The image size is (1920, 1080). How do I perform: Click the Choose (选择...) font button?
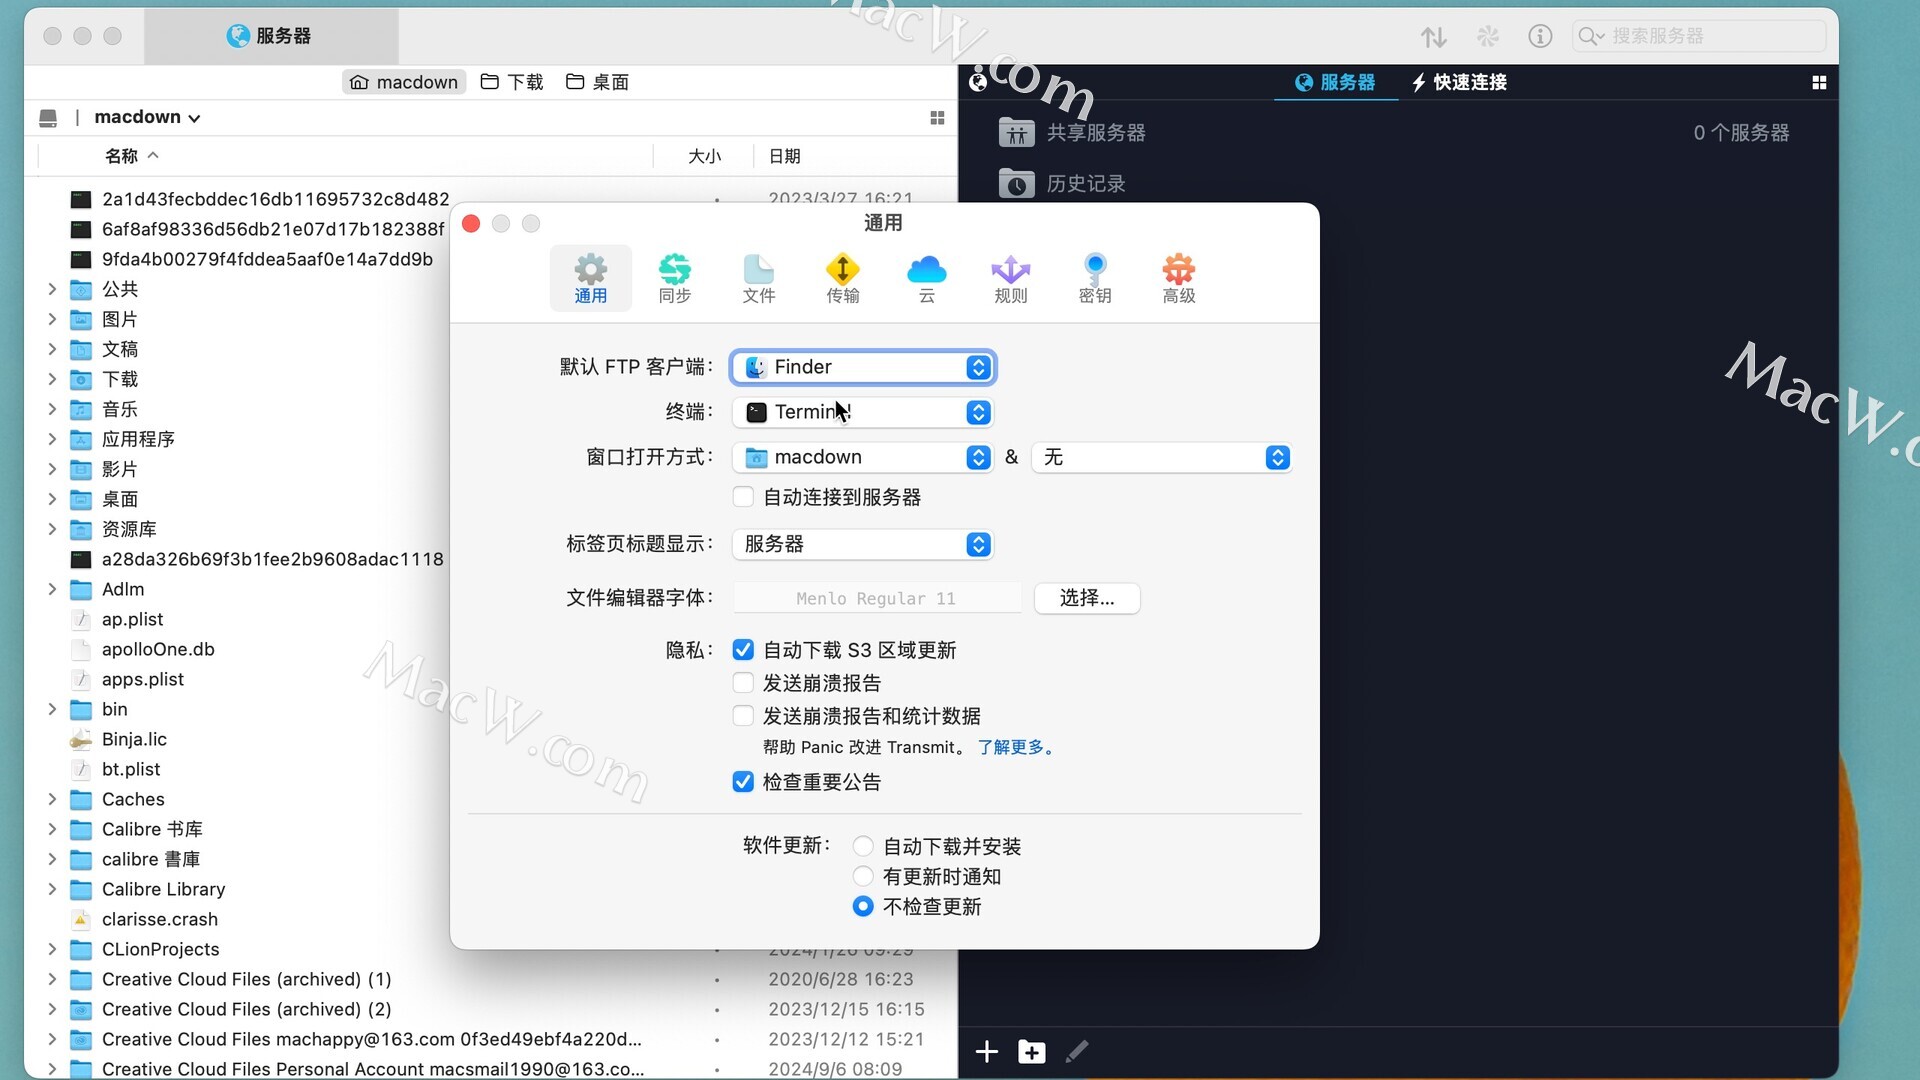pyautogui.click(x=1086, y=598)
